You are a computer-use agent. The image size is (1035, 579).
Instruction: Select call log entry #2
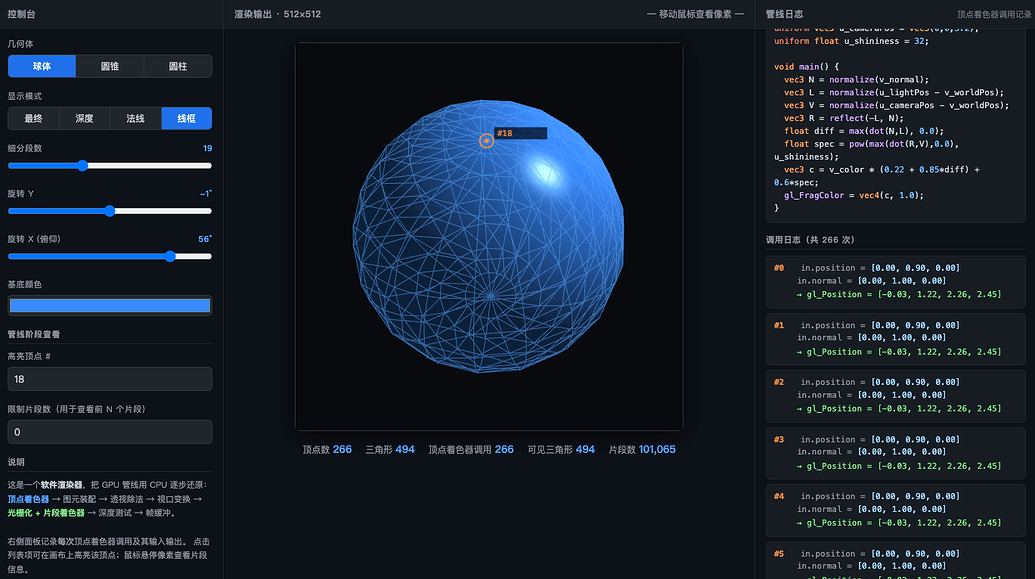(896, 395)
